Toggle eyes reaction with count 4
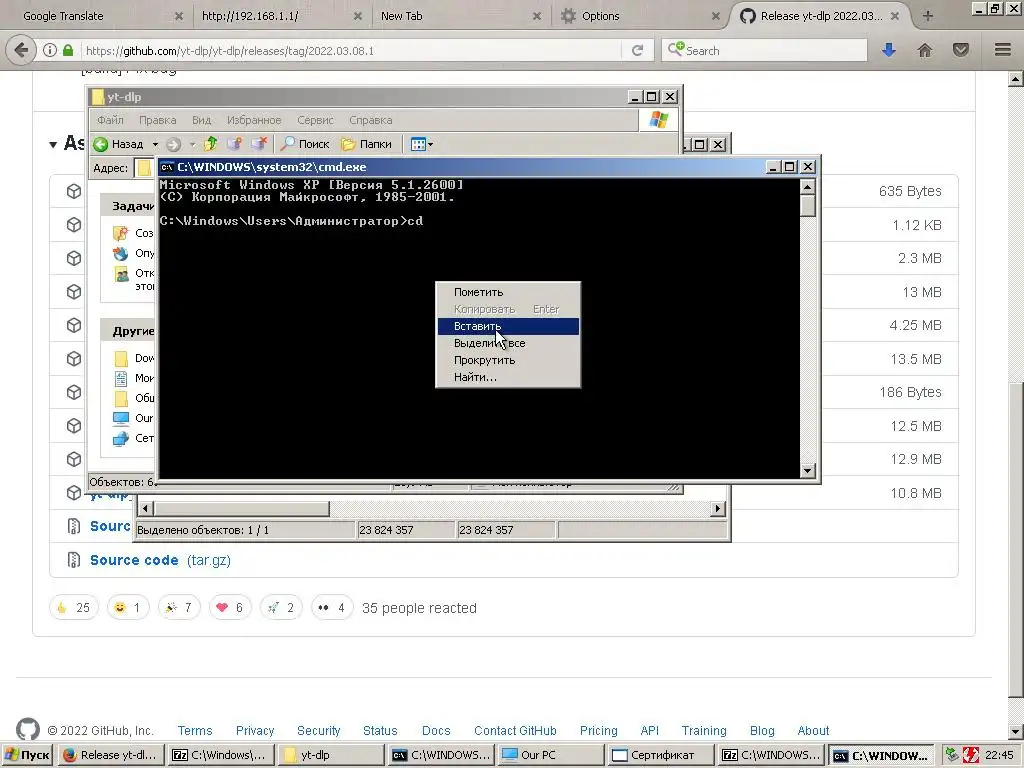 tap(332, 608)
